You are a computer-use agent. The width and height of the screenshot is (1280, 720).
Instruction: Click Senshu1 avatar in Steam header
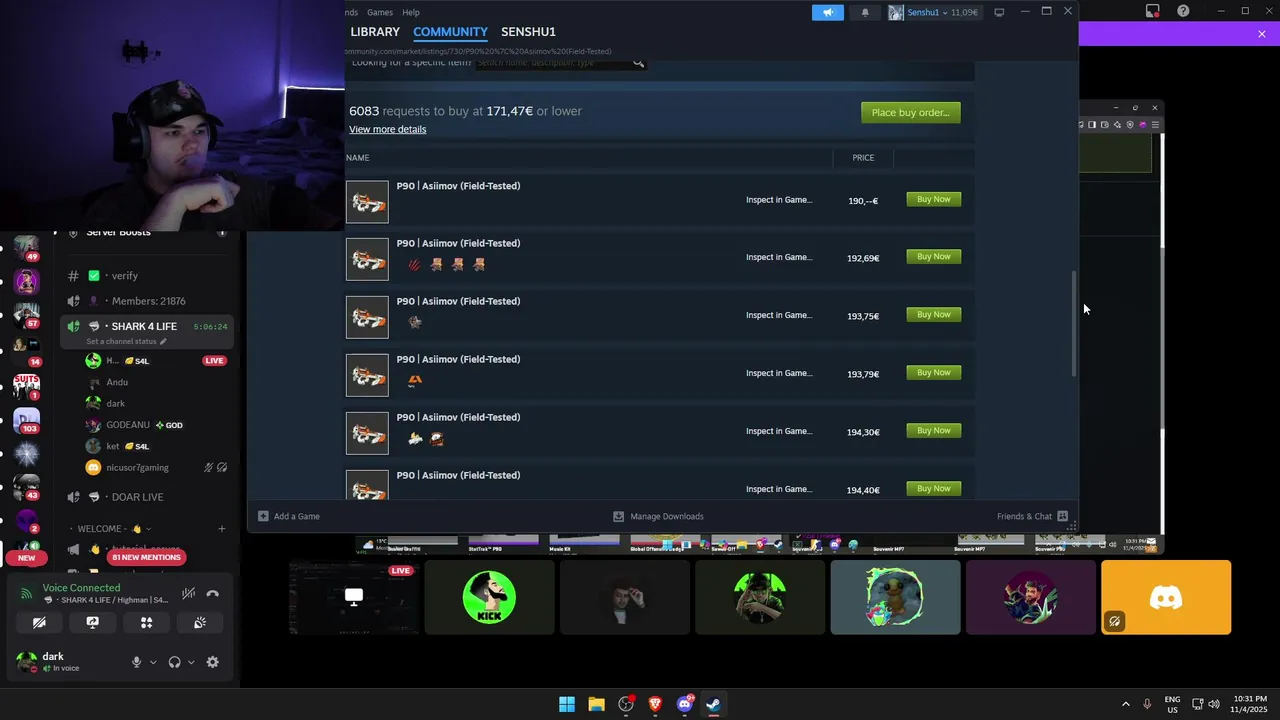click(x=896, y=12)
